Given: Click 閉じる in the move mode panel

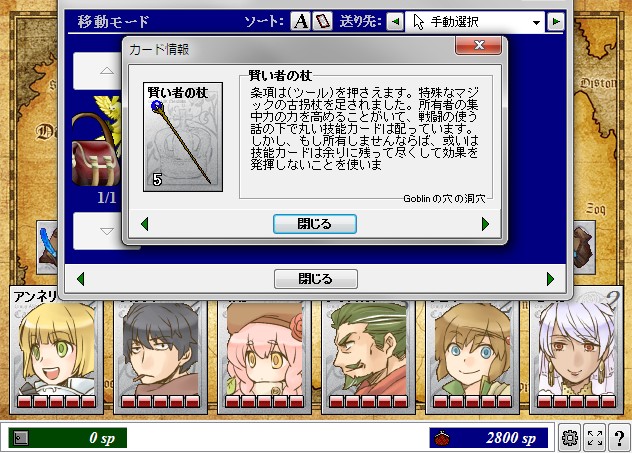Looking at the screenshot, I should [x=316, y=279].
